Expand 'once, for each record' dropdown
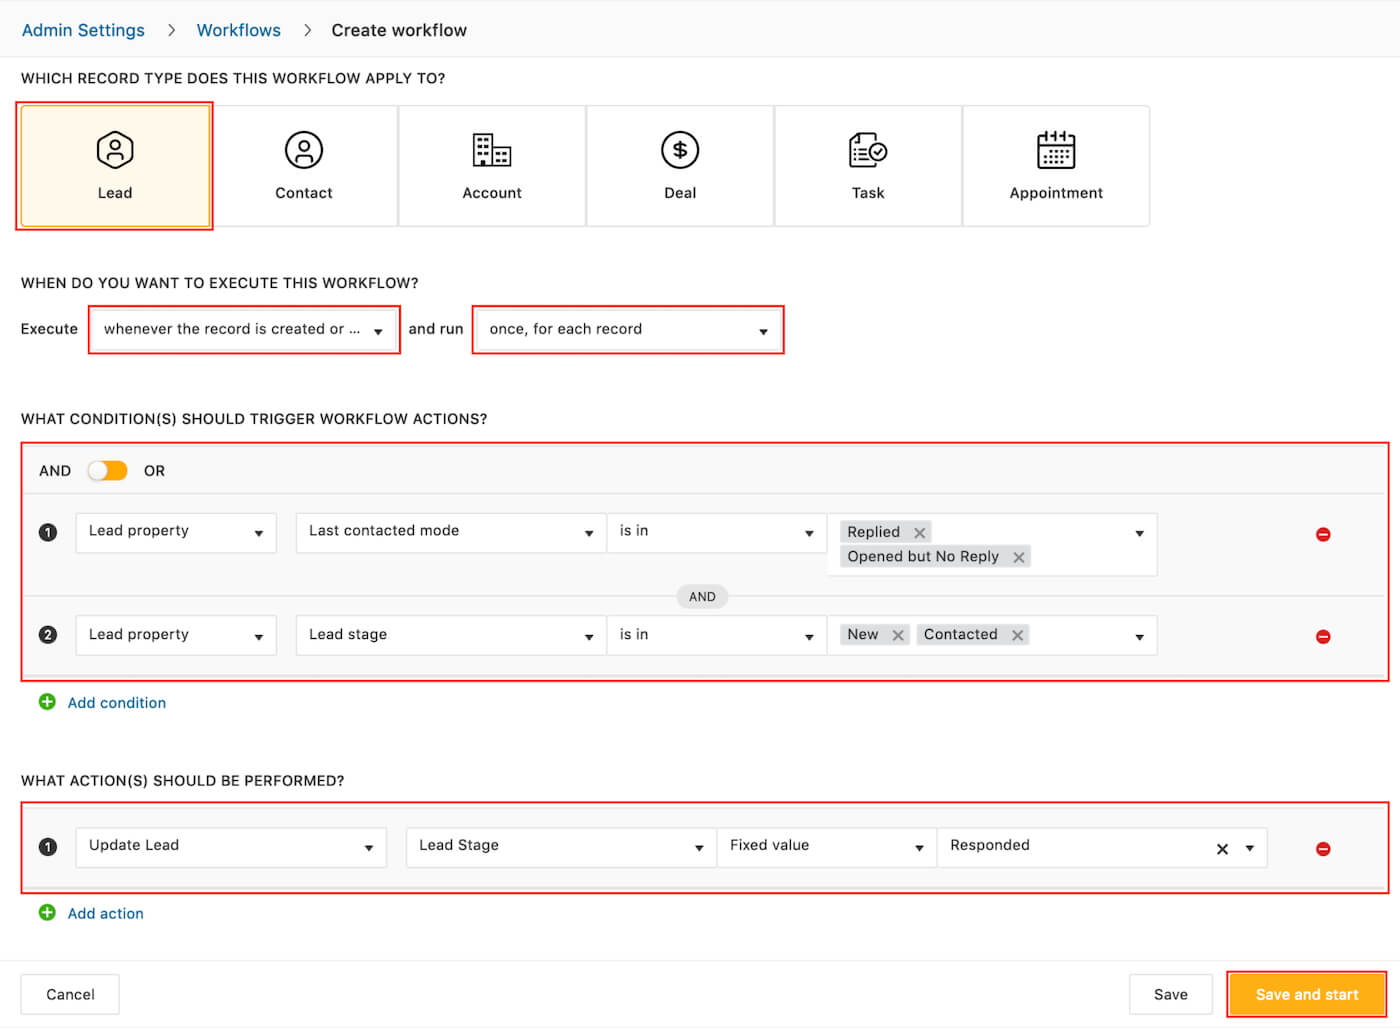1400x1028 pixels. coord(628,330)
